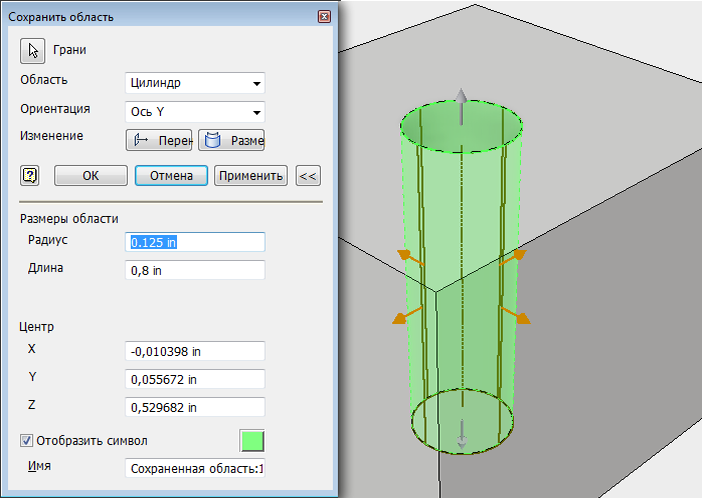This screenshot has width=702, height=498.
Task: Collapse dialog with the << button
Action: [308, 176]
